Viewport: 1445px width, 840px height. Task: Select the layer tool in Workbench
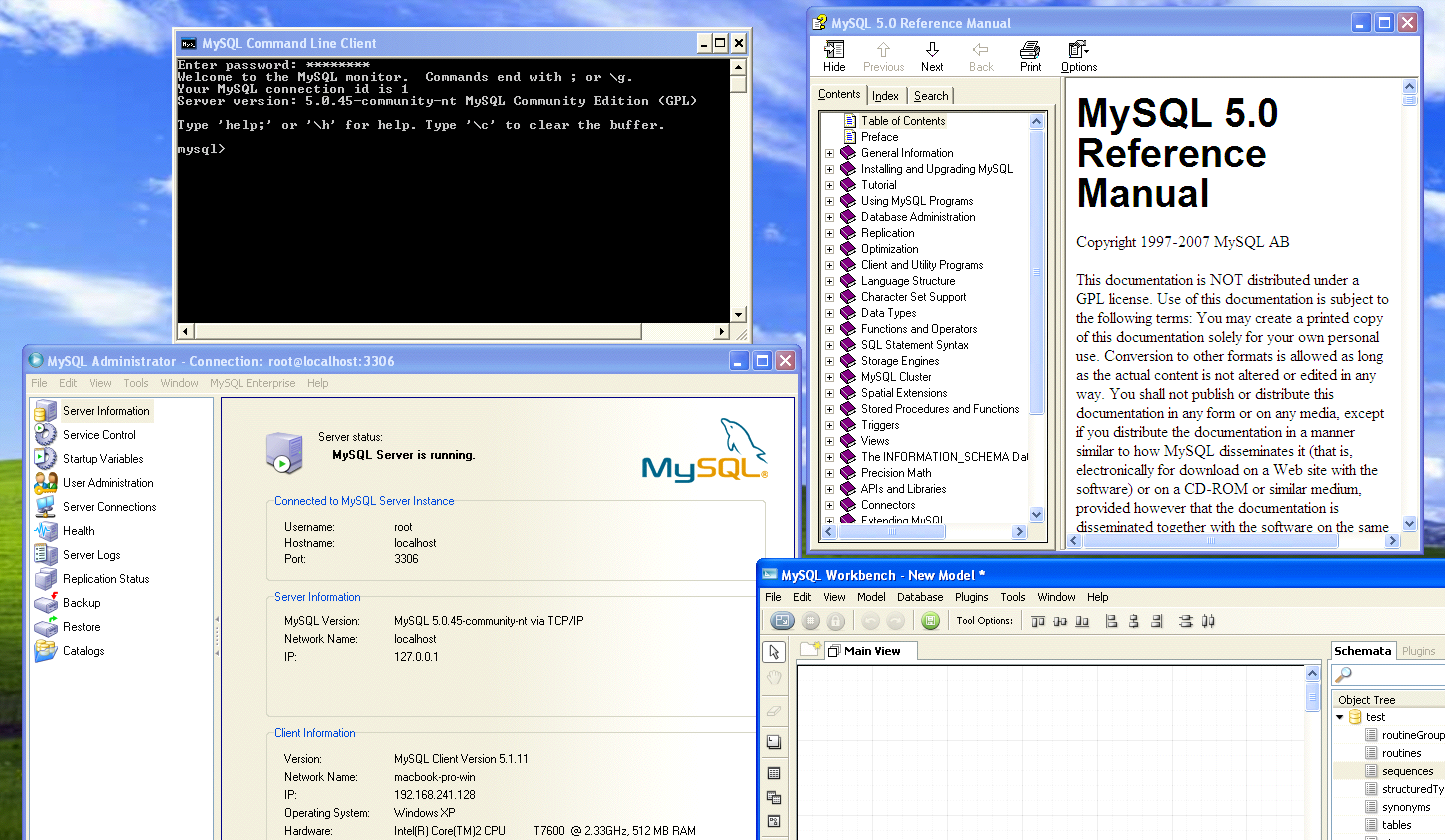[774, 742]
